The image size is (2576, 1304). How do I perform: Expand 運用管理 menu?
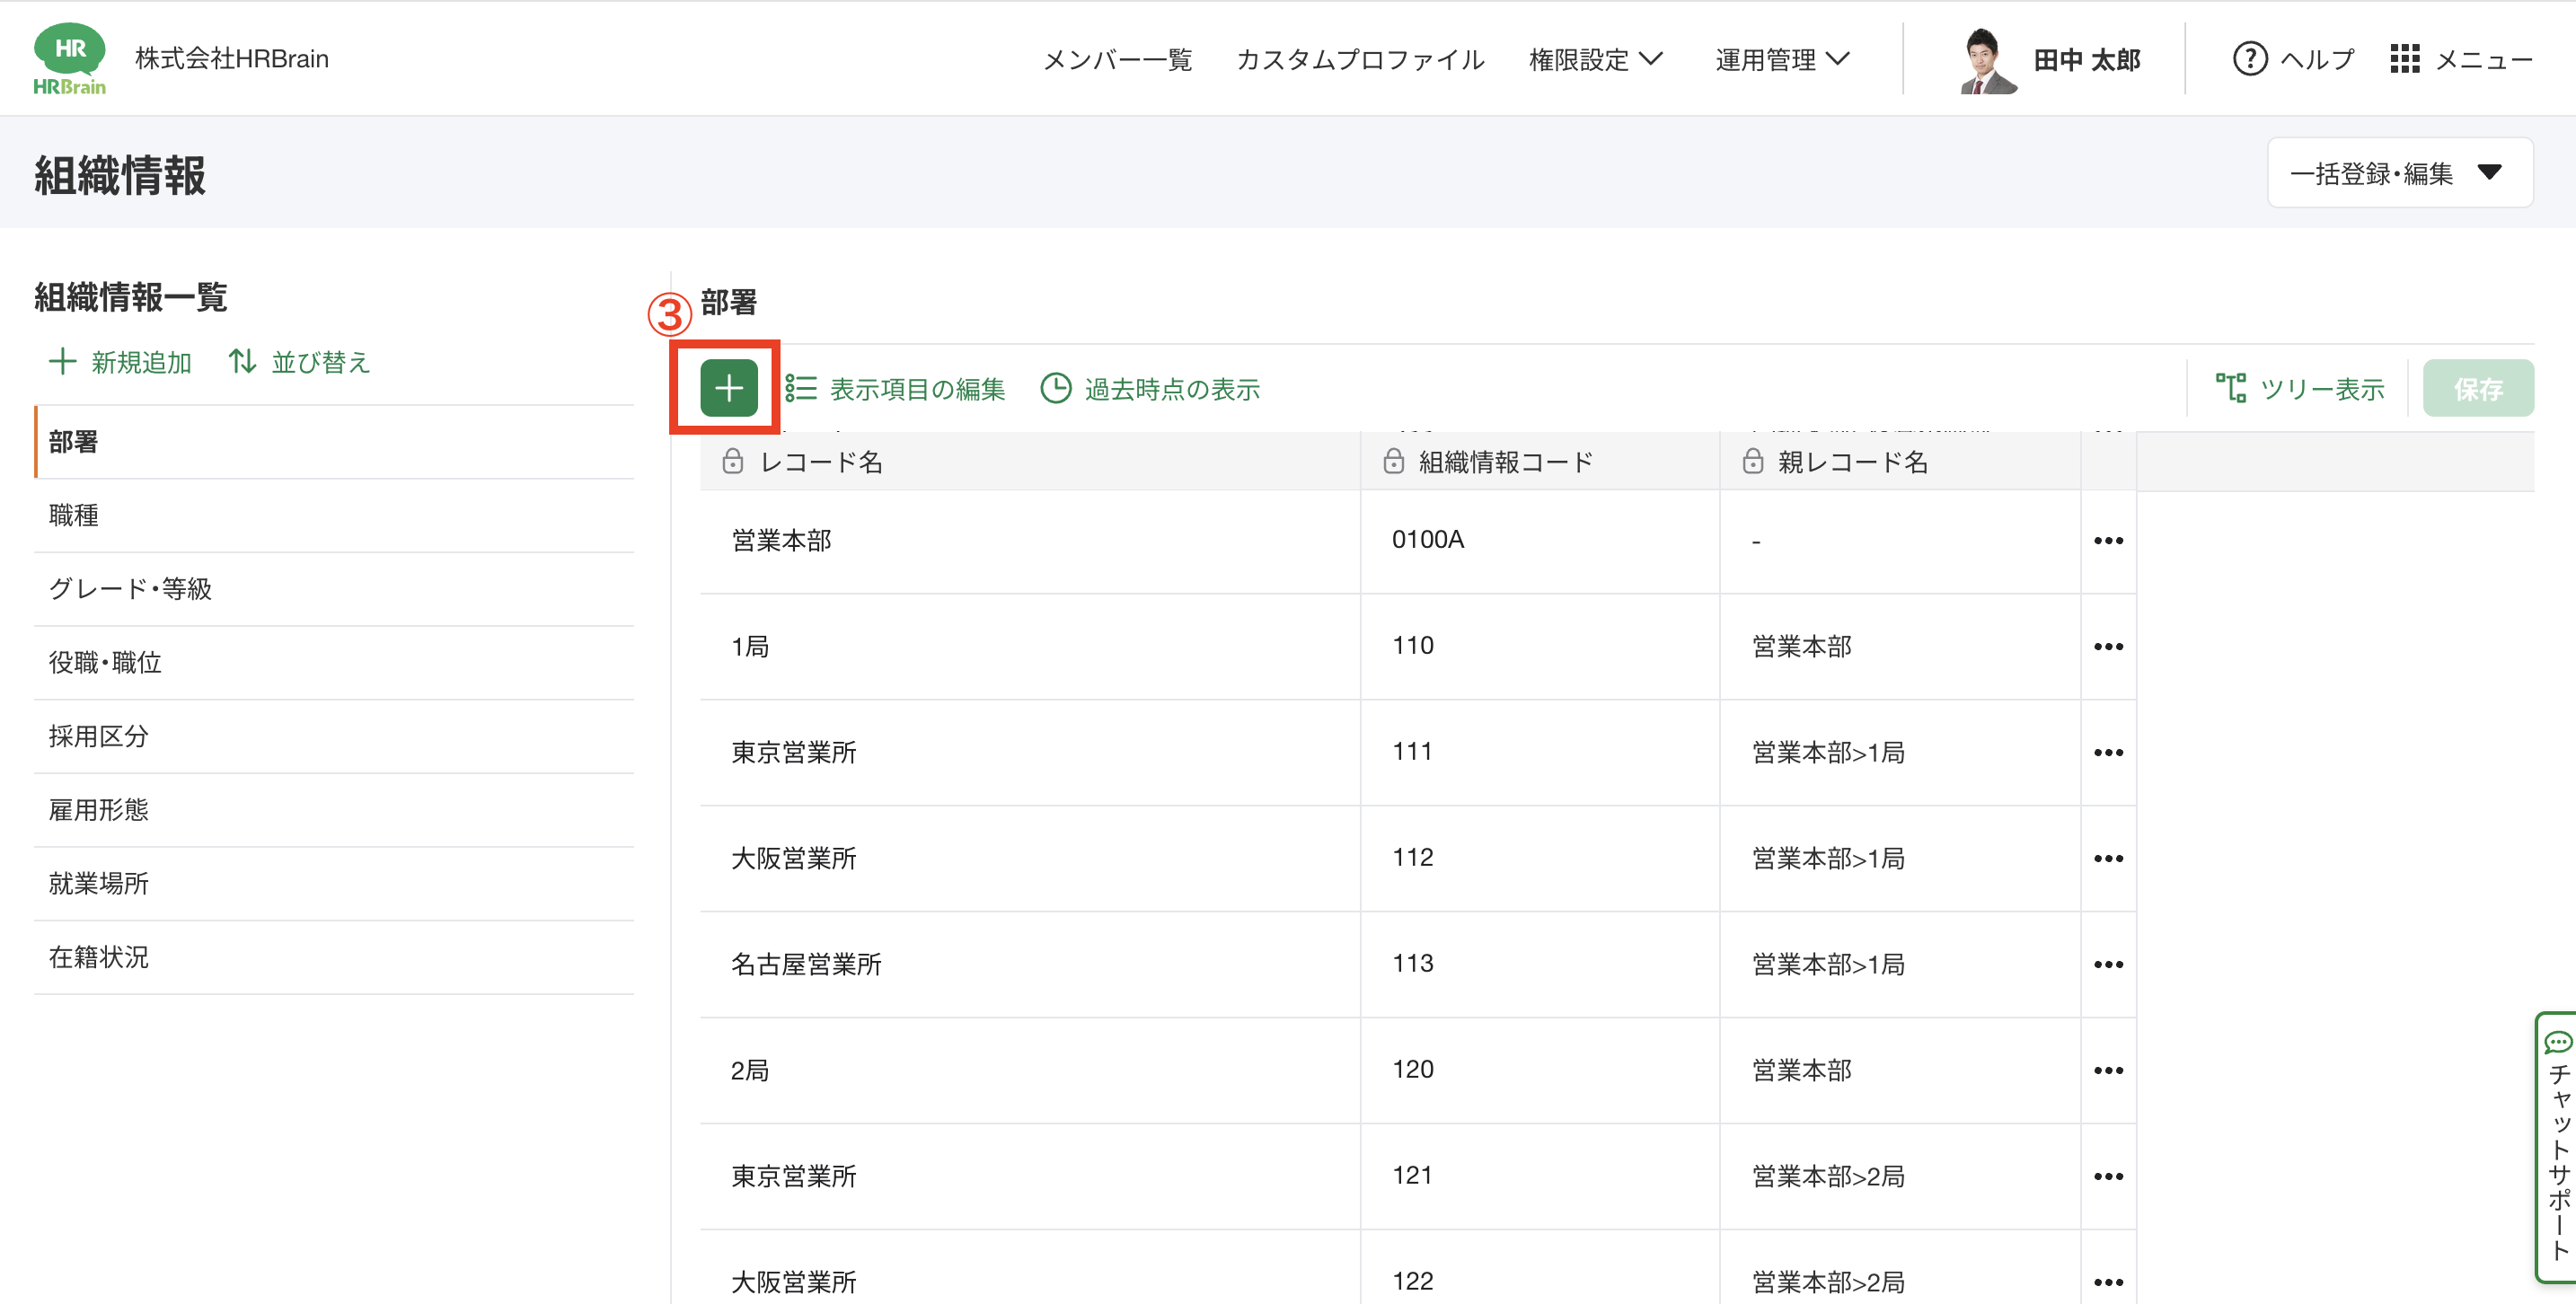[x=1782, y=60]
